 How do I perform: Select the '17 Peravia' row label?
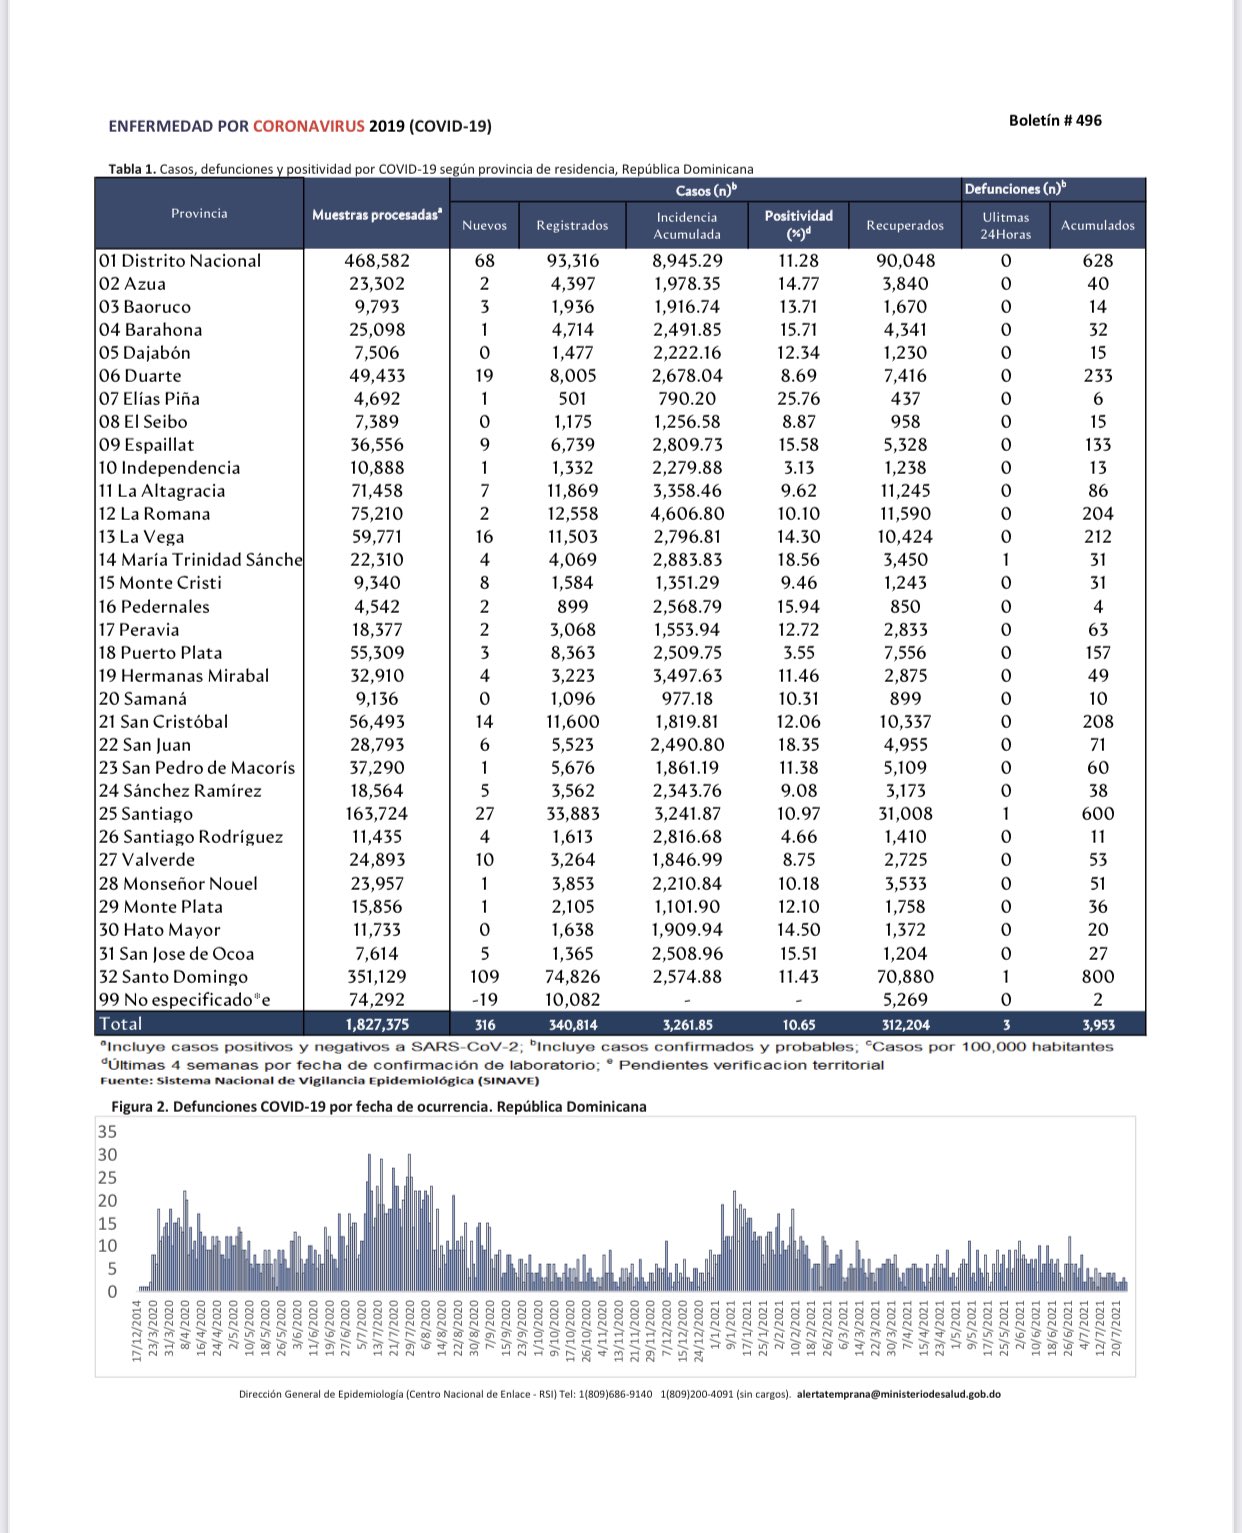click(x=139, y=630)
